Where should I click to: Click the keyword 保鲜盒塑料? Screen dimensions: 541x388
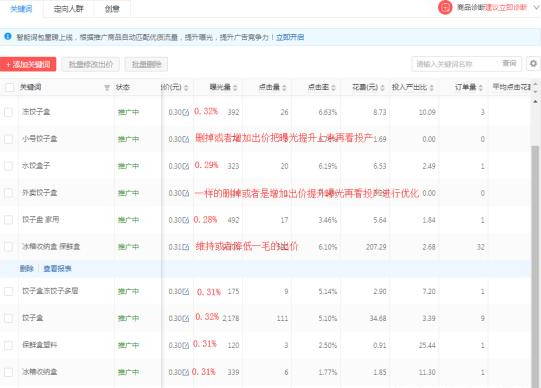[39, 345]
